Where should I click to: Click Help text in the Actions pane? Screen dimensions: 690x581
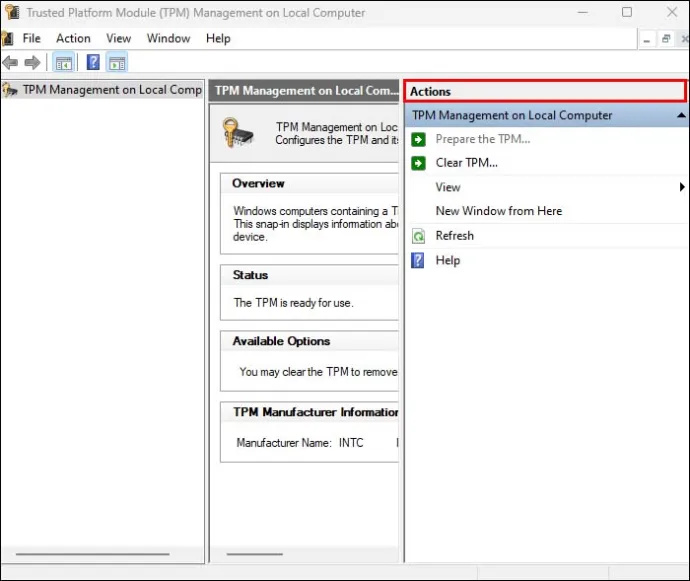[x=448, y=260]
